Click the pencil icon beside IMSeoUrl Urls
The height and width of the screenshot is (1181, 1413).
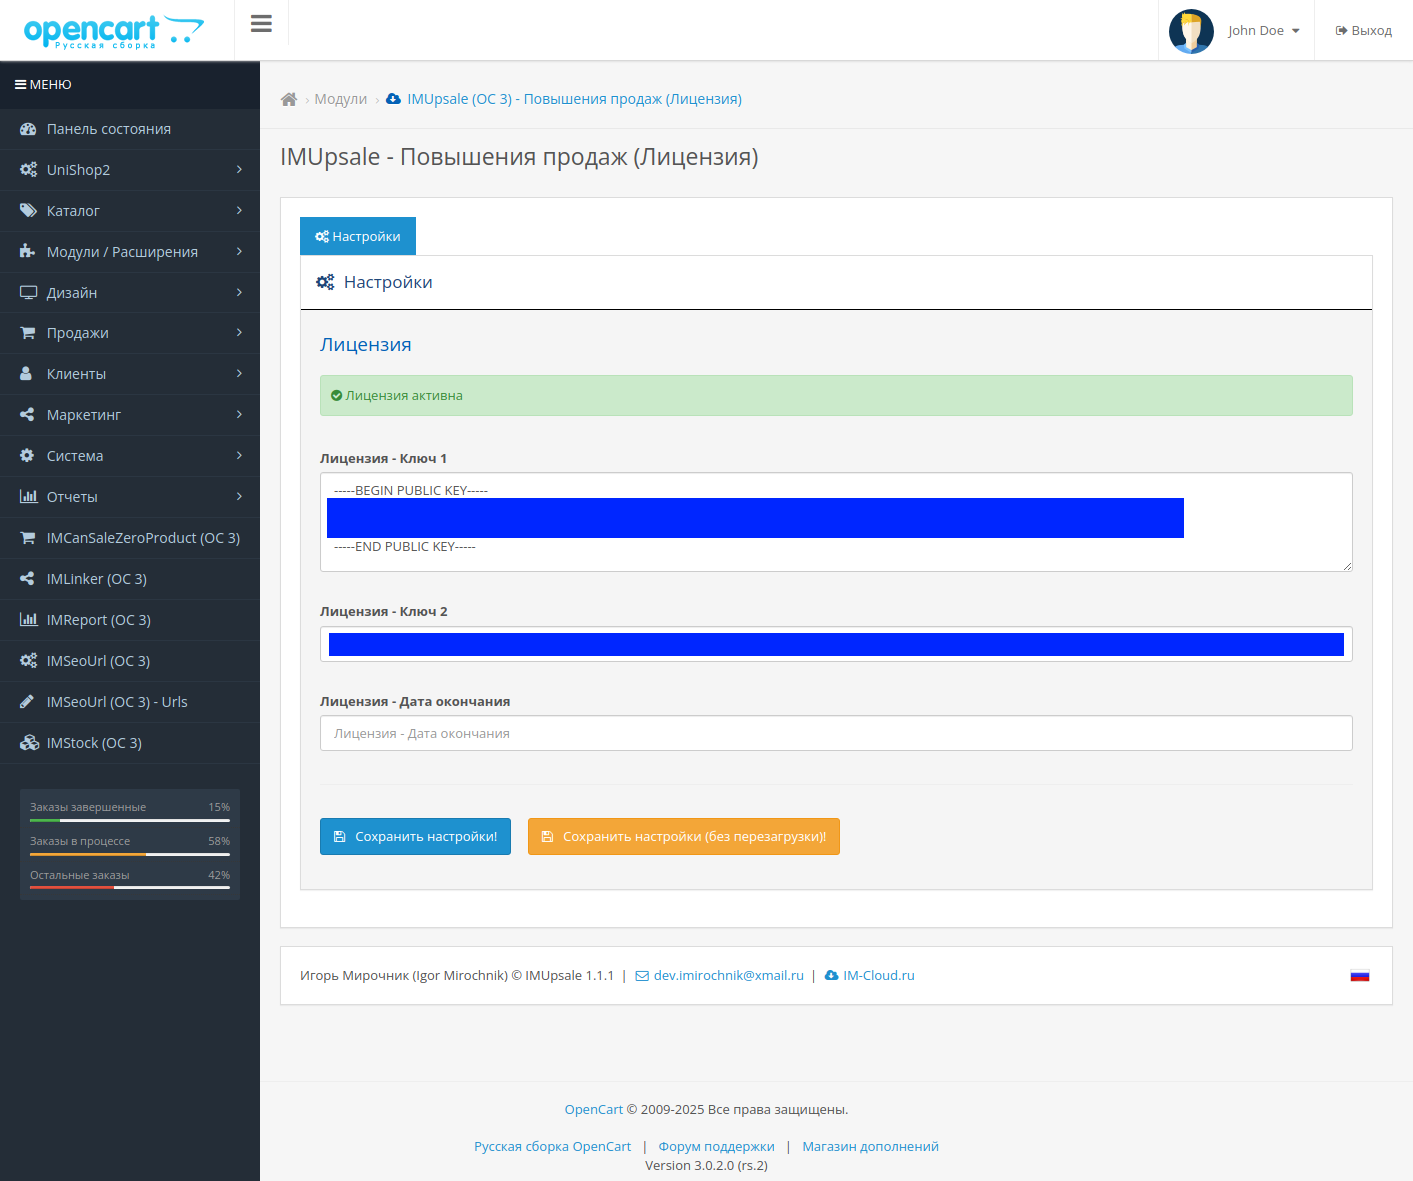pyautogui.click(x=27, y=702)
